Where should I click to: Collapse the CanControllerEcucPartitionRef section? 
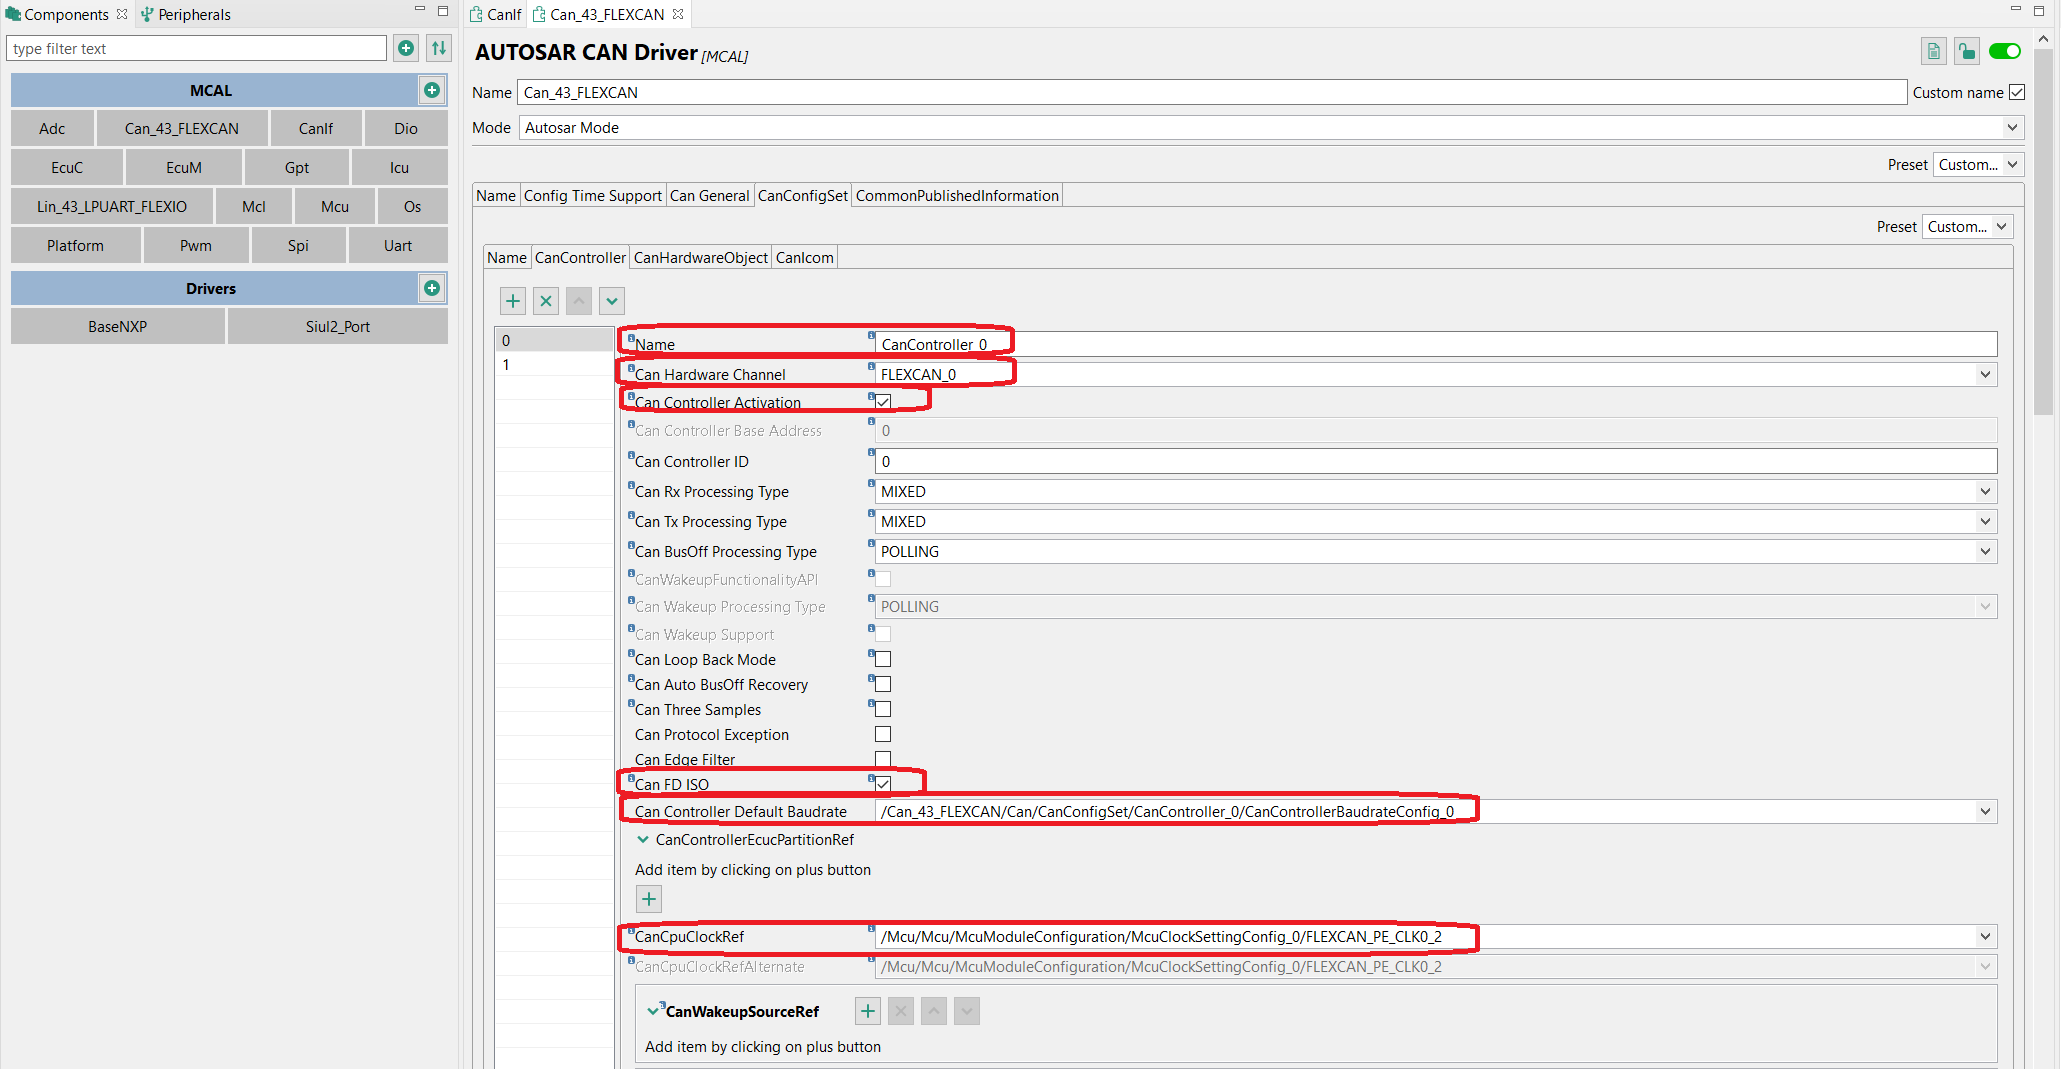pos(643,839)
